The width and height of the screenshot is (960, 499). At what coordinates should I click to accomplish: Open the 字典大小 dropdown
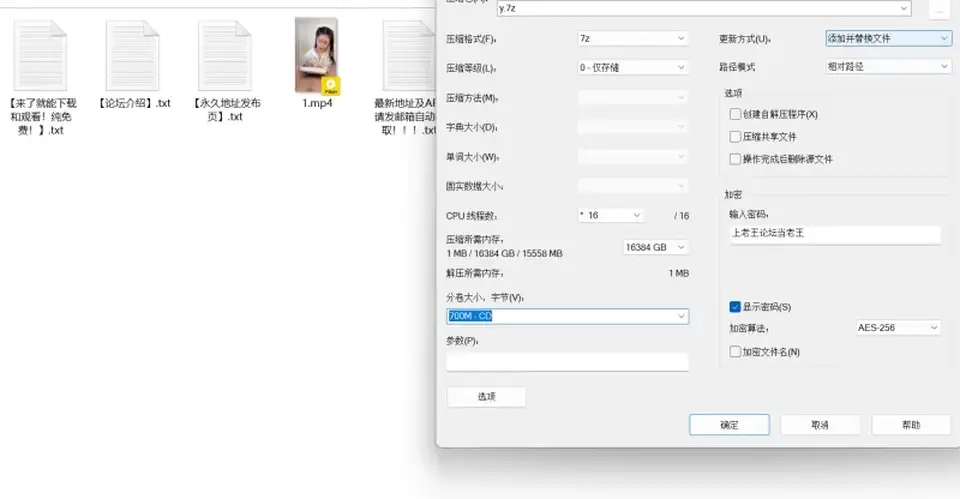click(633, 127)
